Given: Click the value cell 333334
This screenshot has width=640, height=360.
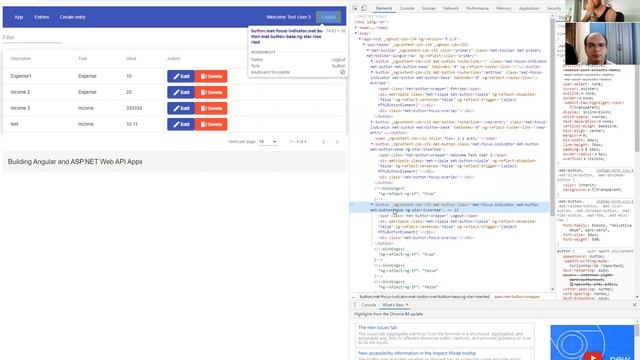Looking at the screenshot, I should (134, 108).
